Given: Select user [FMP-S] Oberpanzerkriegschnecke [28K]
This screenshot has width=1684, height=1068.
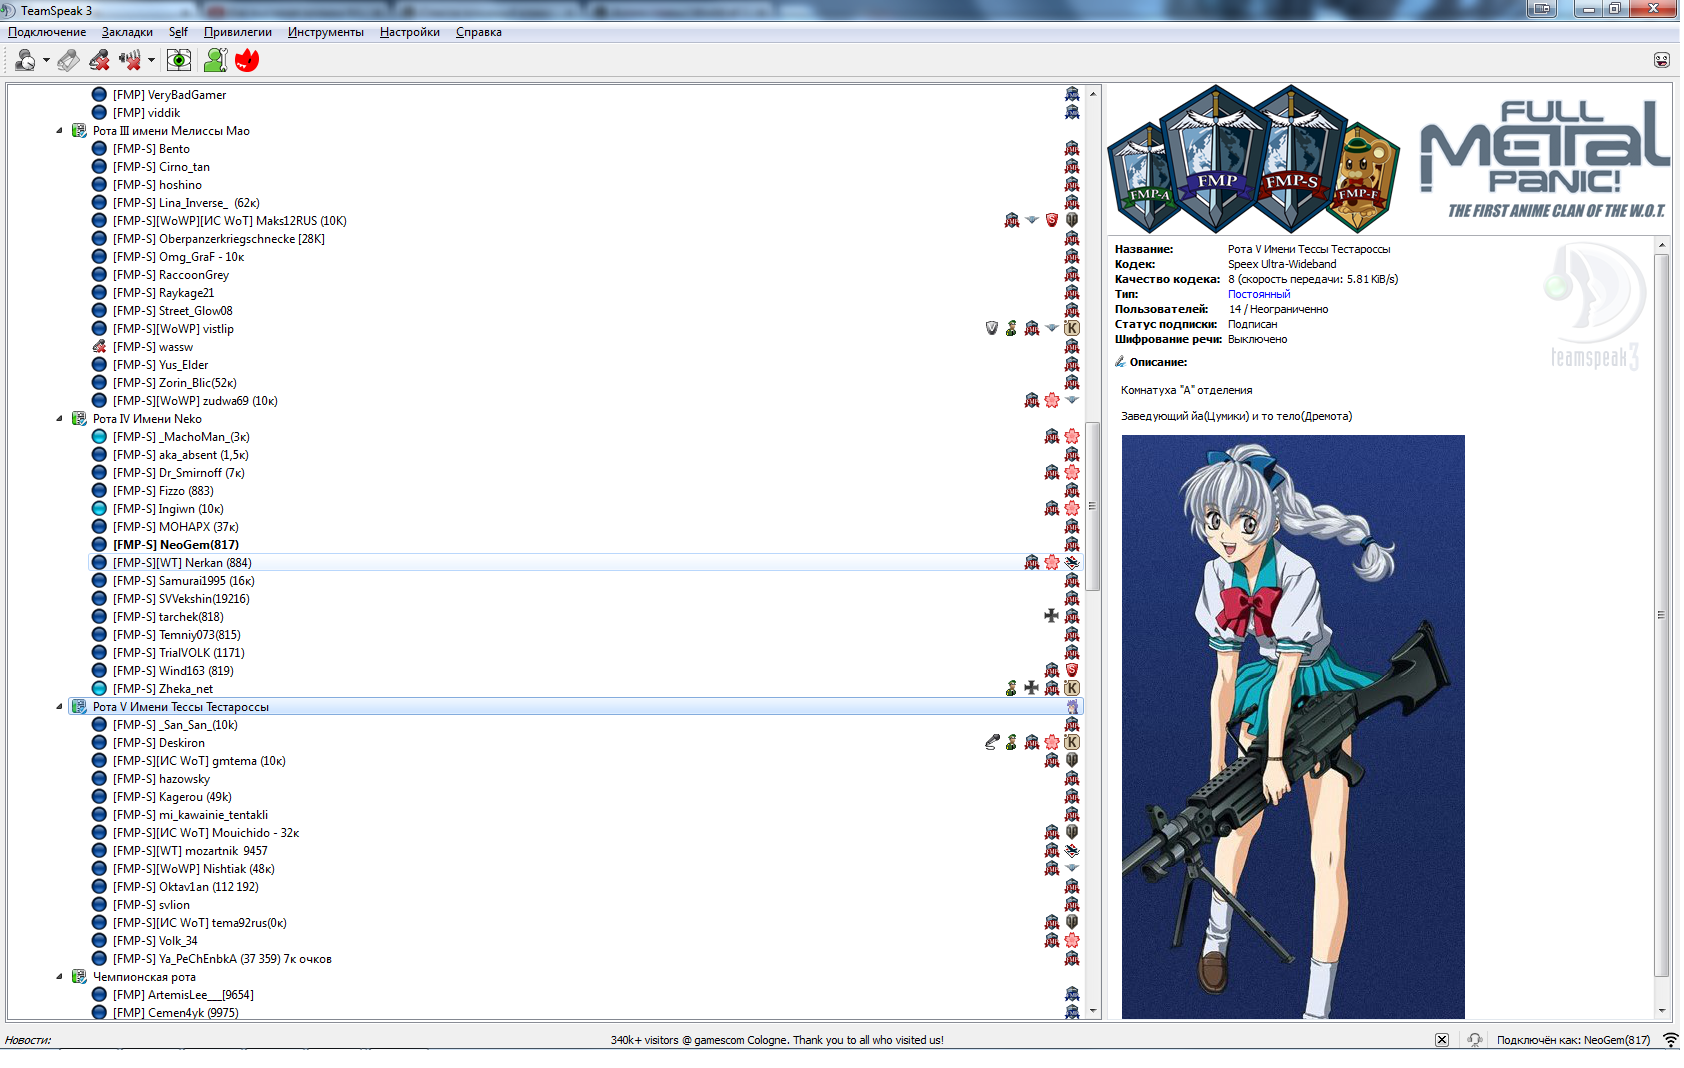Looking at the screenshot, I should click(x=219, y=239).
